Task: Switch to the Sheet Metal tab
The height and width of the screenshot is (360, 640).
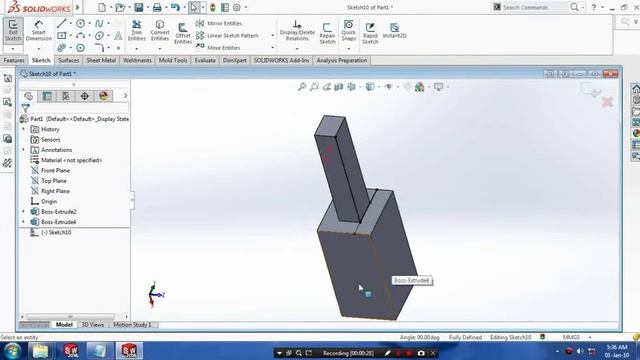Action: pyautogui.click(x=101, y=60)
